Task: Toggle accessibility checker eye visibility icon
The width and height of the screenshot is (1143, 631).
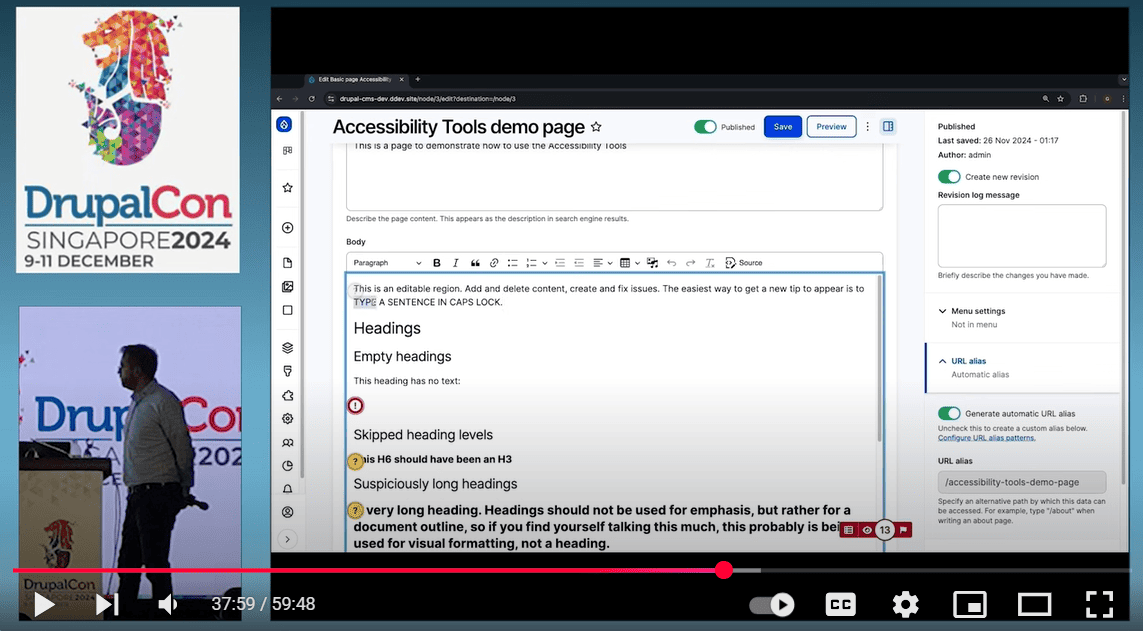Action: (x=867, y=530)
